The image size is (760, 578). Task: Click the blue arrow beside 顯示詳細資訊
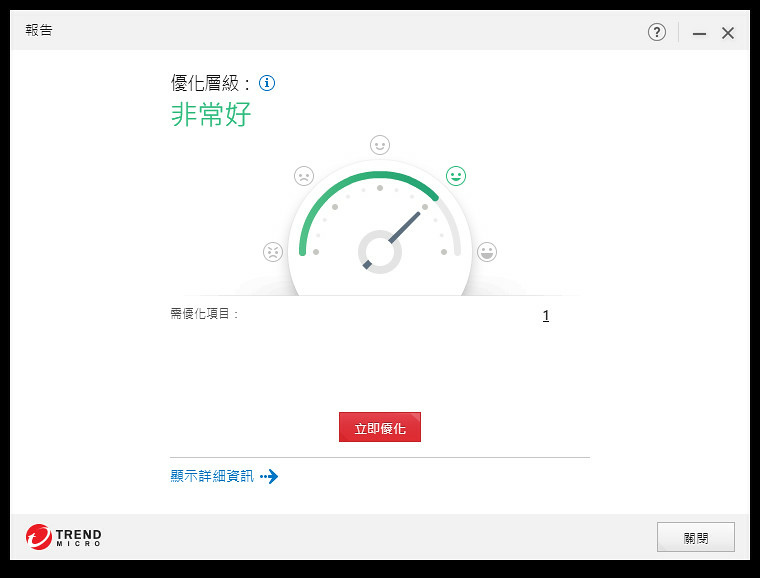pyautogui.click(x=269, y=476)
